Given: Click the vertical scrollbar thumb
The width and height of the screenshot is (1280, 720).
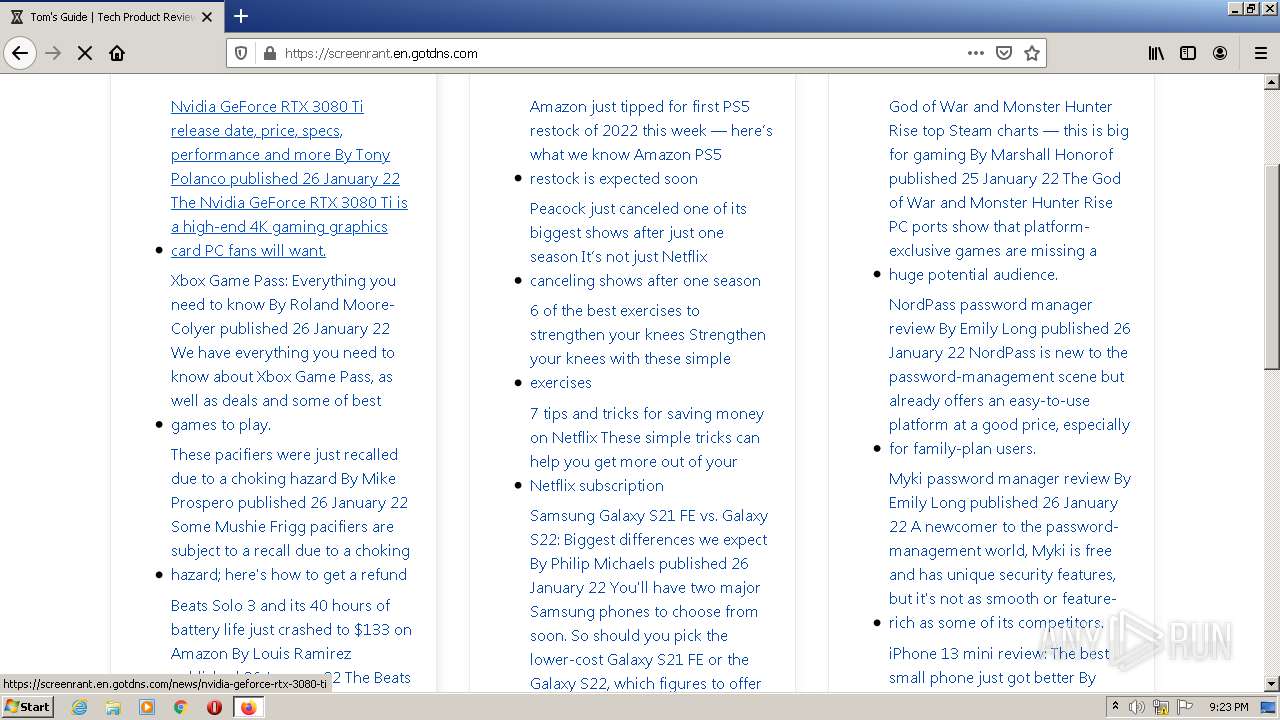Looking at the screenshot, I should (1272, 266).
